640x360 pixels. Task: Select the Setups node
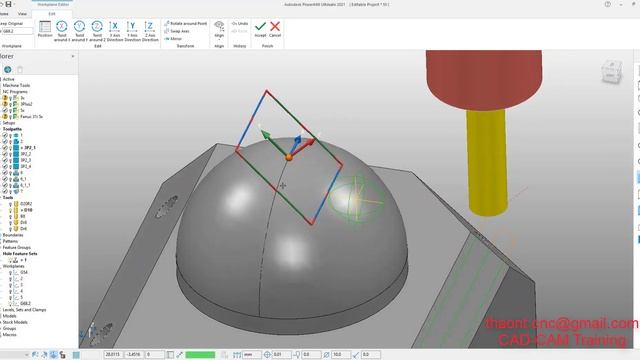(9, 123)
